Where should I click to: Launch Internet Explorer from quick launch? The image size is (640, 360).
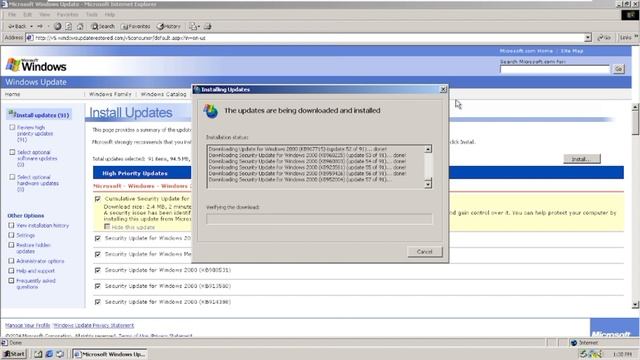(x=49, y=354)
